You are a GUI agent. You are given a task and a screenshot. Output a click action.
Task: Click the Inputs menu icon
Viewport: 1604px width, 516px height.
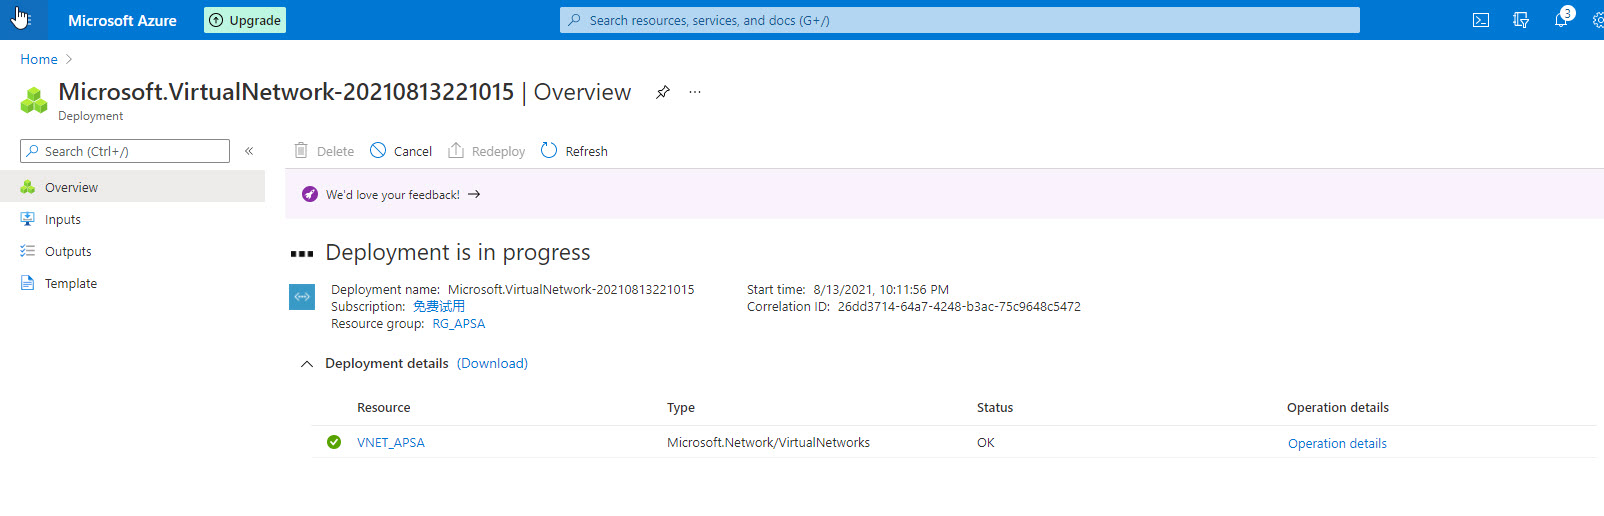coord(28,219)
